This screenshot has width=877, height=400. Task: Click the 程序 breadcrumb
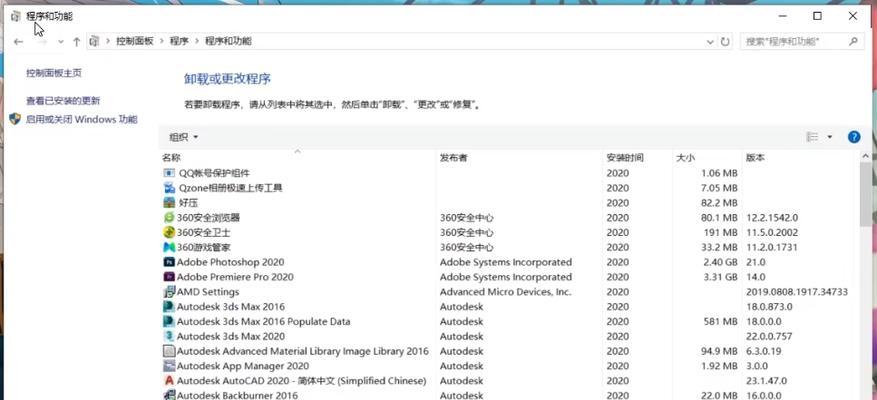click(179, 41)
